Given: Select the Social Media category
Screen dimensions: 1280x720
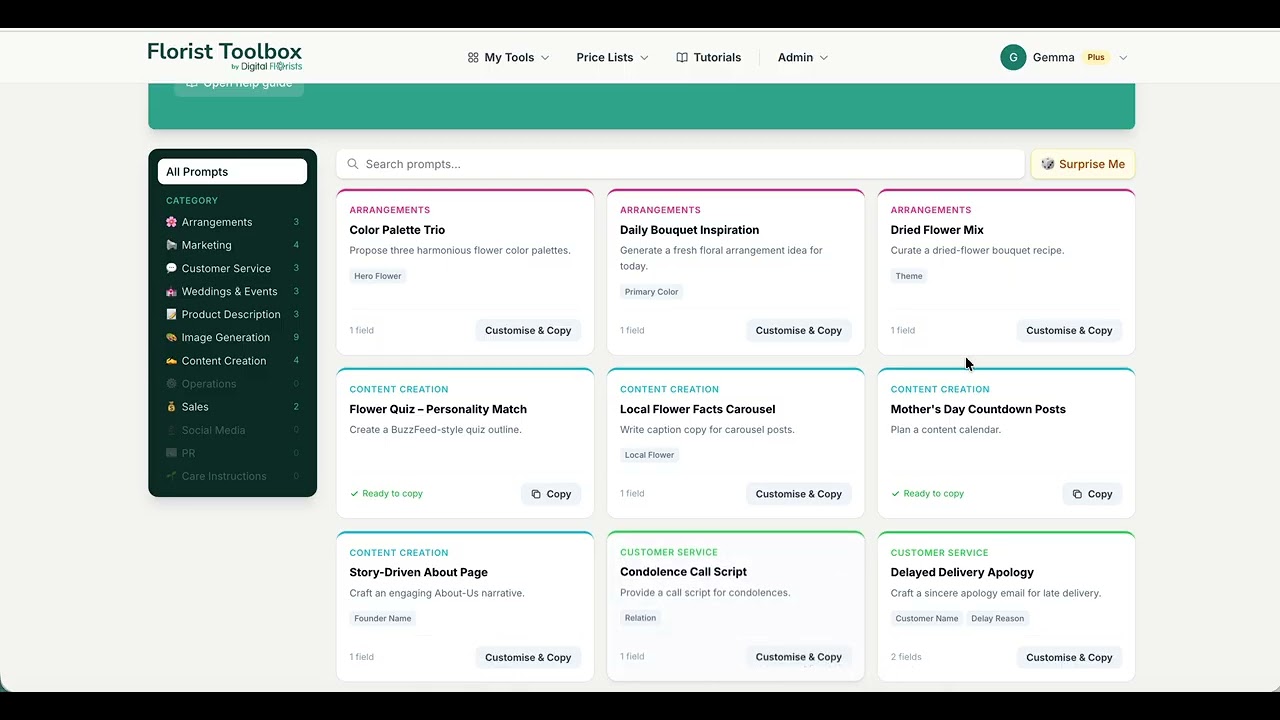Looking at the screenshot, I should pyautogui.click(x=232, y=430).
